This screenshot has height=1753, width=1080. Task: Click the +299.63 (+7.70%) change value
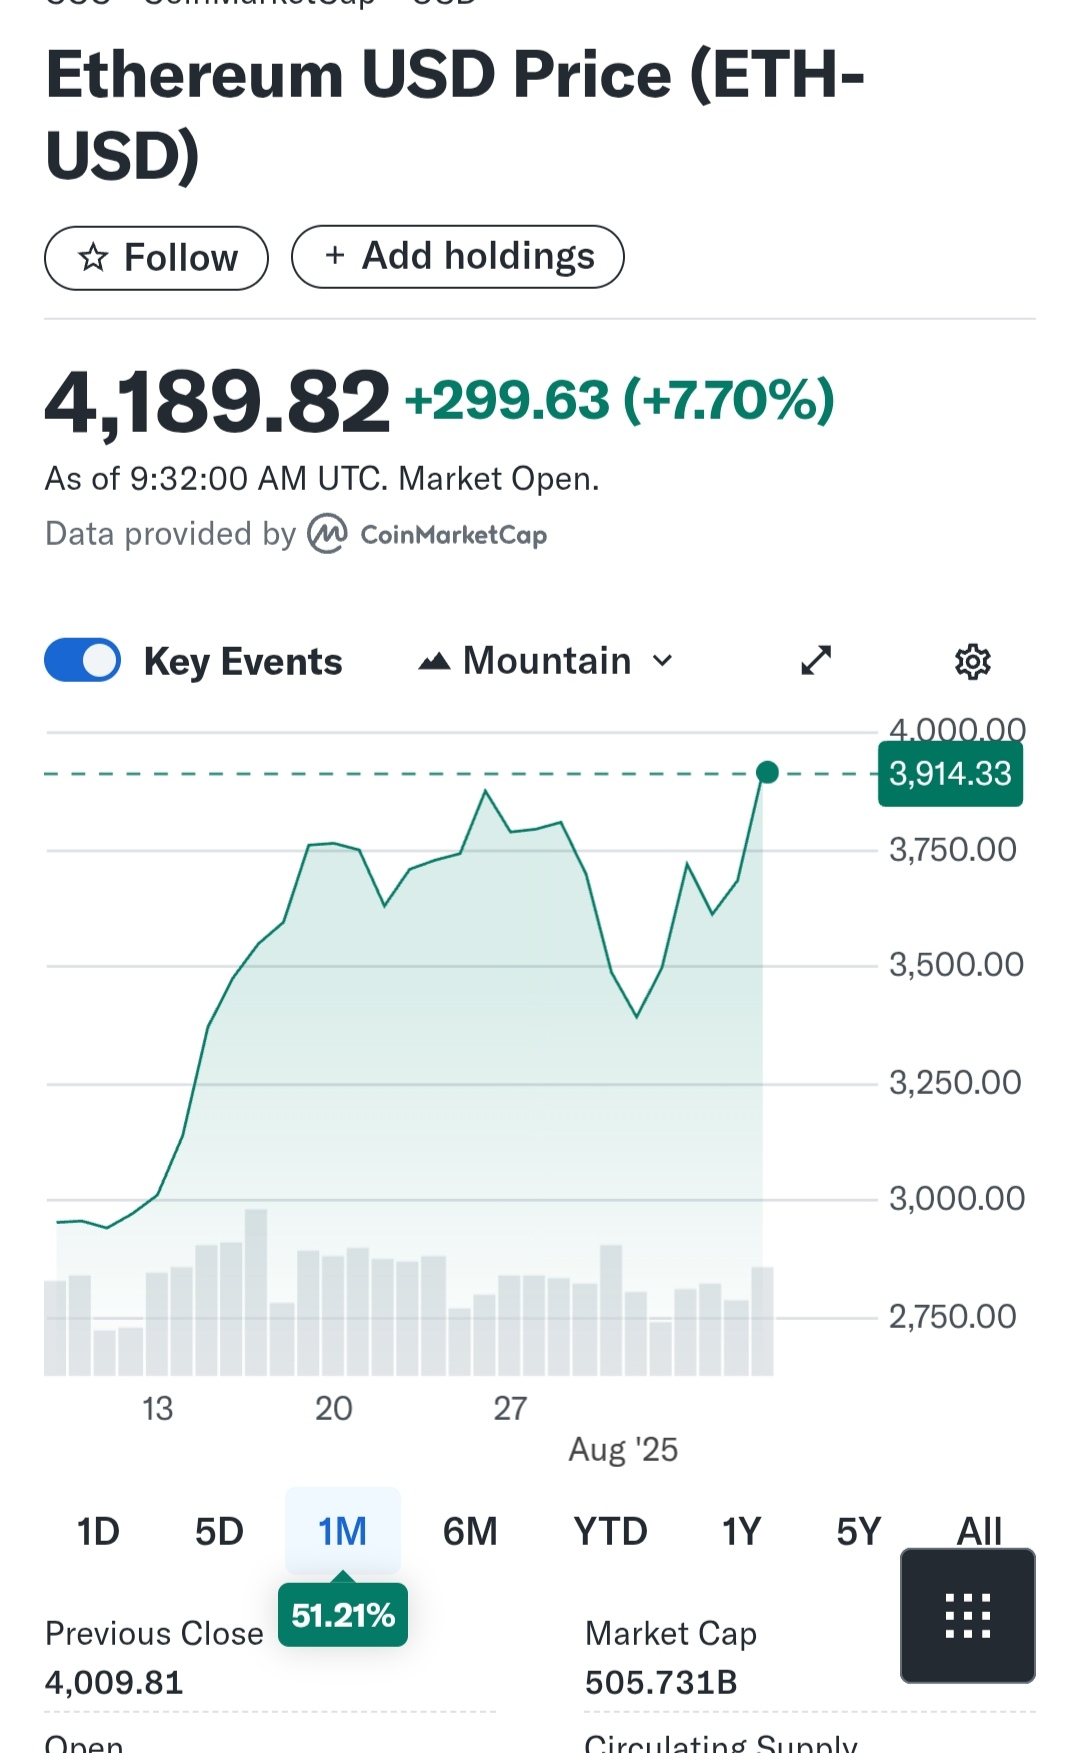(x=619, y=400)
